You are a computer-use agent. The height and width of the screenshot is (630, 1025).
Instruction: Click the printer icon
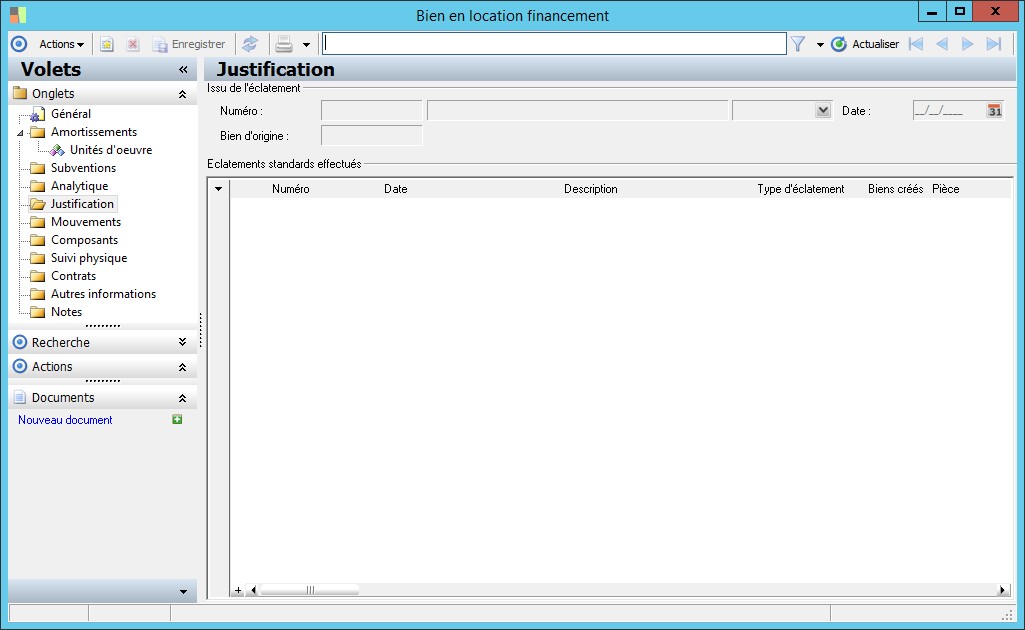pyautogui.click(x=284, y=44)
